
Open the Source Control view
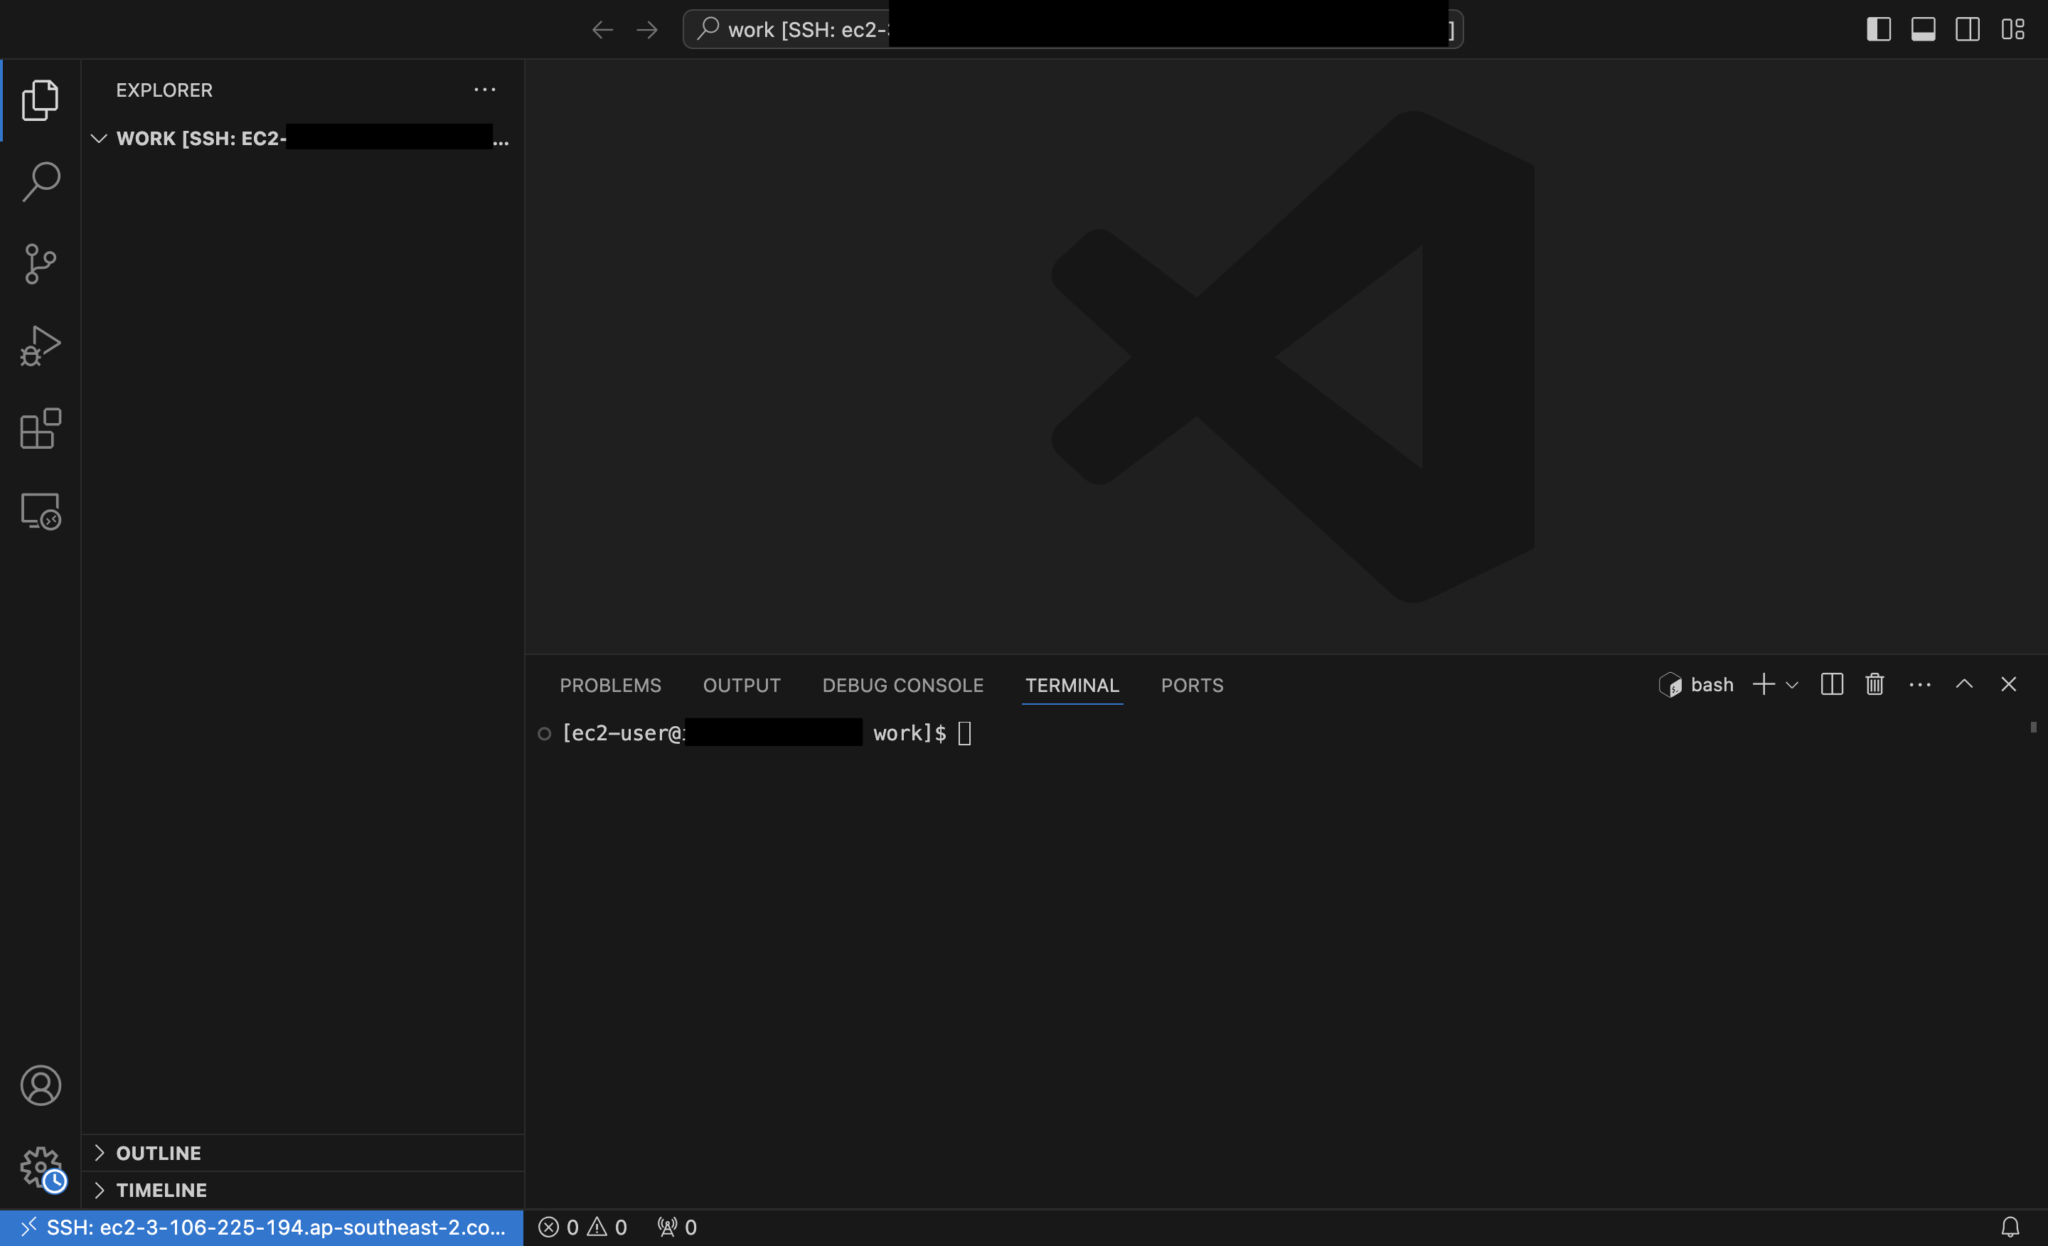tap(40, 263)
